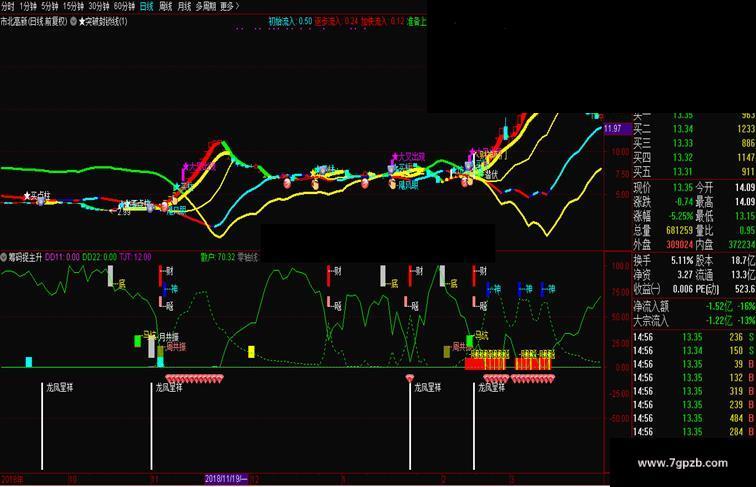Click the 2018/11/19 date marker on timeline
The width and height of the screenshot is (756, 487).
tap(226, 479)
